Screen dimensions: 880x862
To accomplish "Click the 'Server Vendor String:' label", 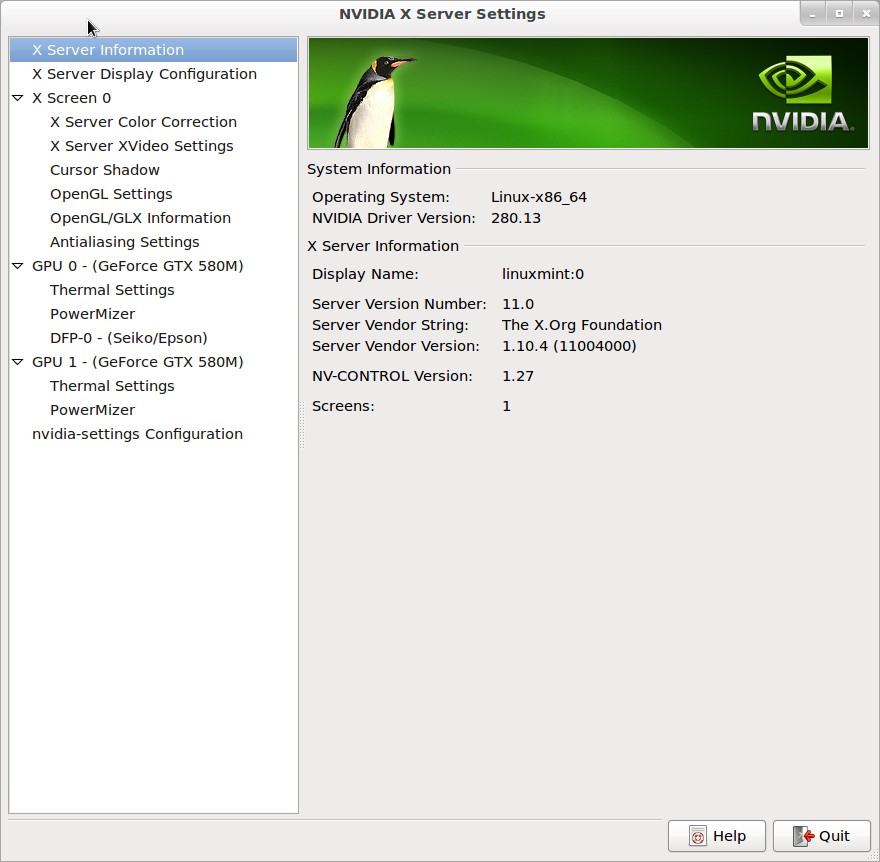I will coord(390,325).
